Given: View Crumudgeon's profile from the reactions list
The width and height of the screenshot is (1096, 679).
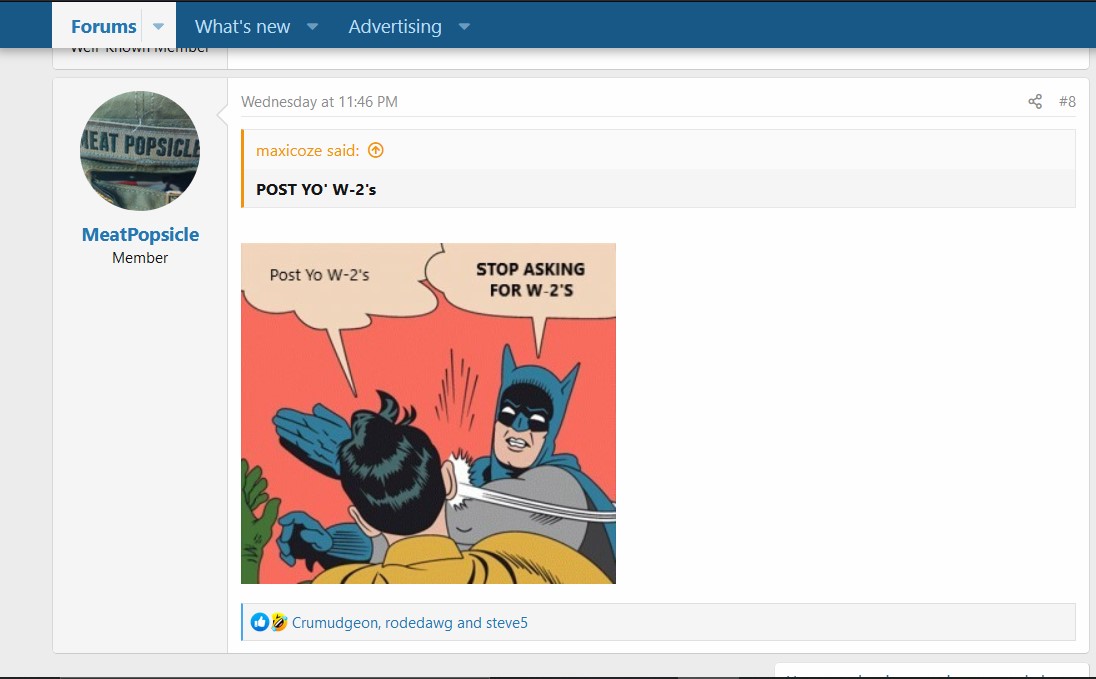Looking at the screenshot, I should 334,623.
